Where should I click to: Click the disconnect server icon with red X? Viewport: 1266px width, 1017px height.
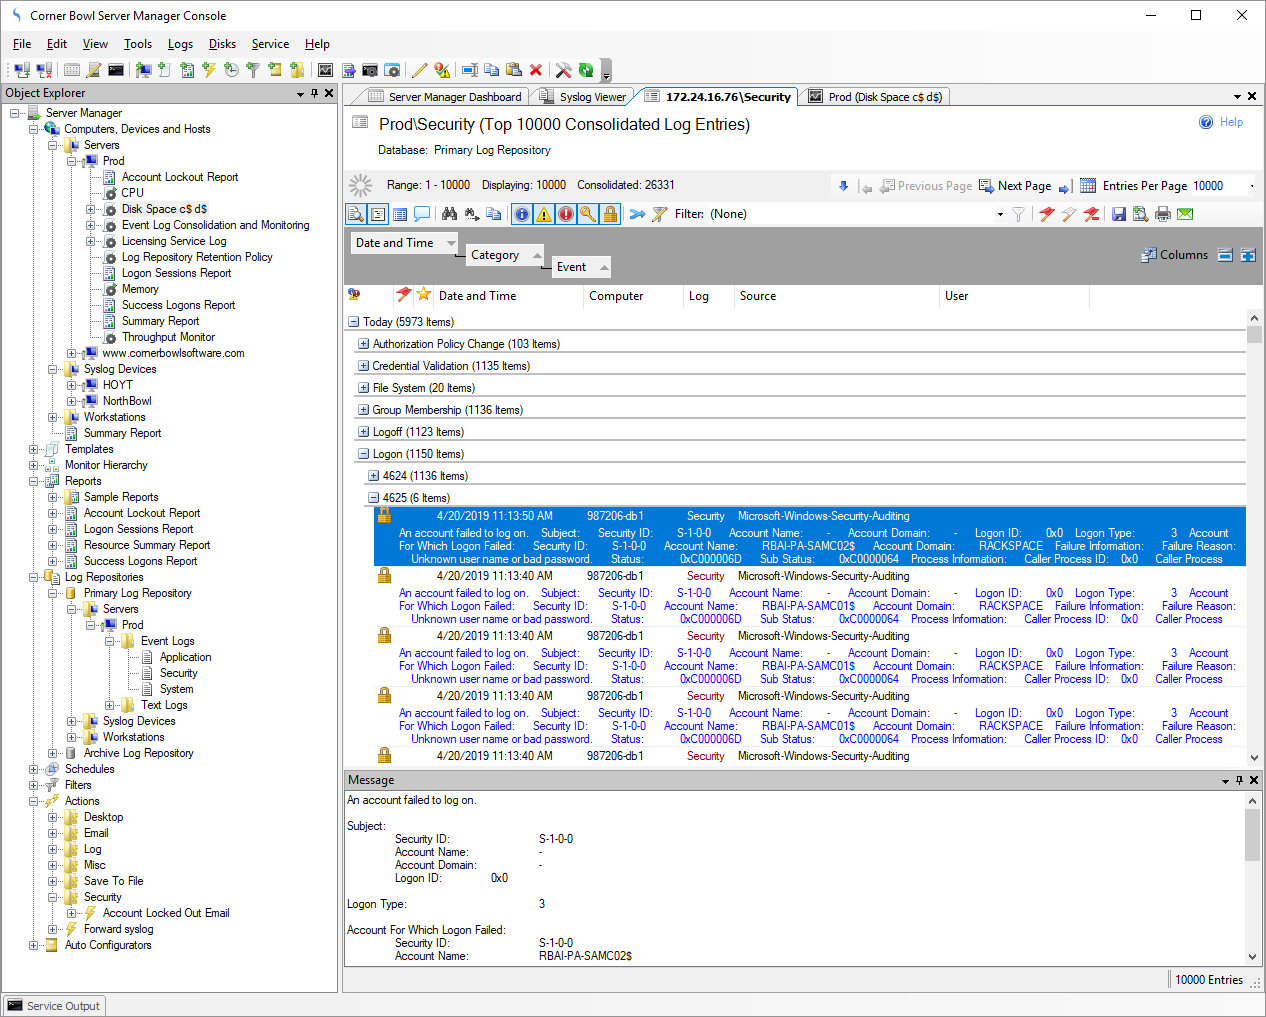44,70
